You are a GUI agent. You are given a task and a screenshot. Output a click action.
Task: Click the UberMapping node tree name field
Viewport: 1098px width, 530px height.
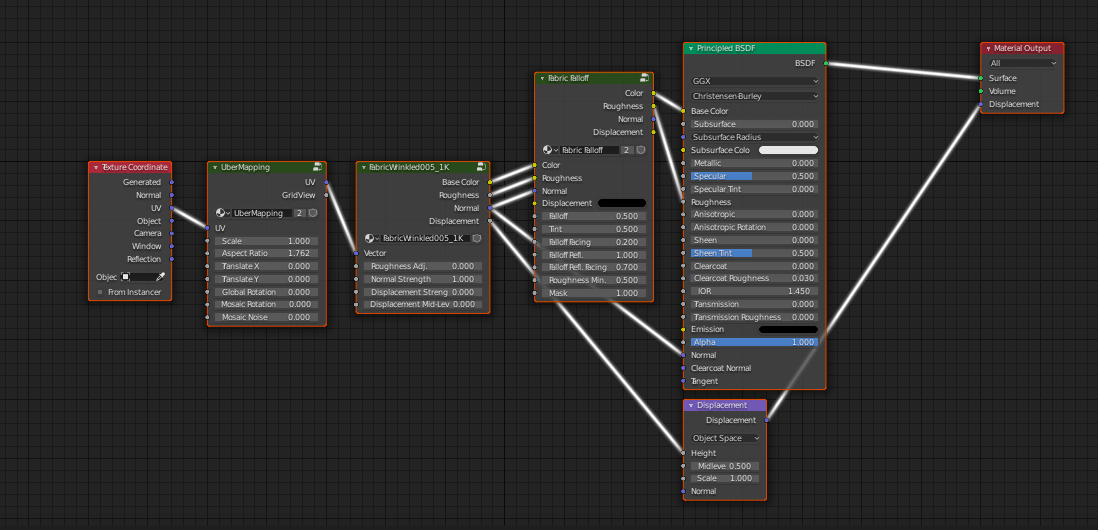pyautogui.click(x=263, y=213)
